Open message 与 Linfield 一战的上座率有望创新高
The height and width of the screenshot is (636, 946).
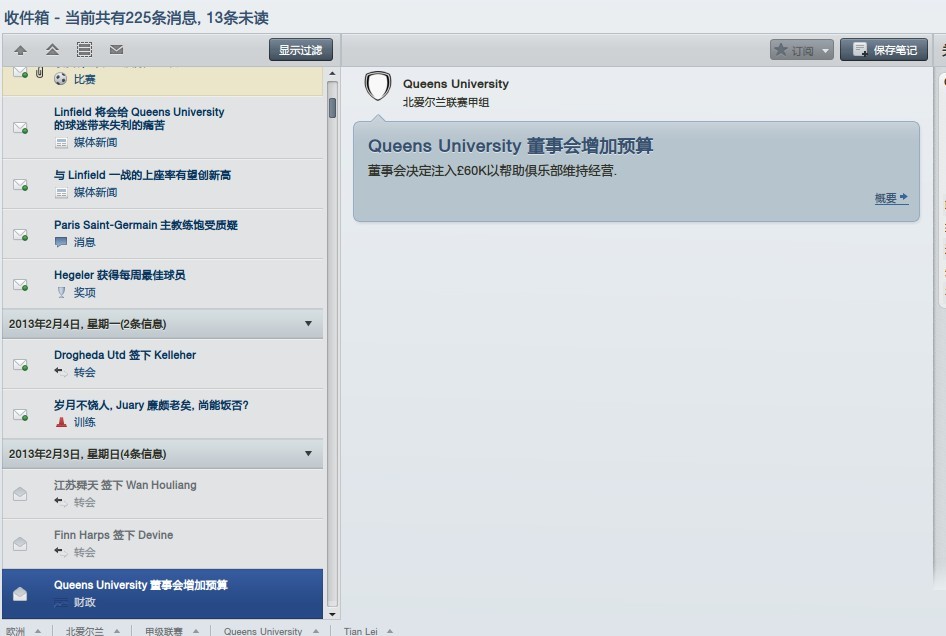point(163,184)
